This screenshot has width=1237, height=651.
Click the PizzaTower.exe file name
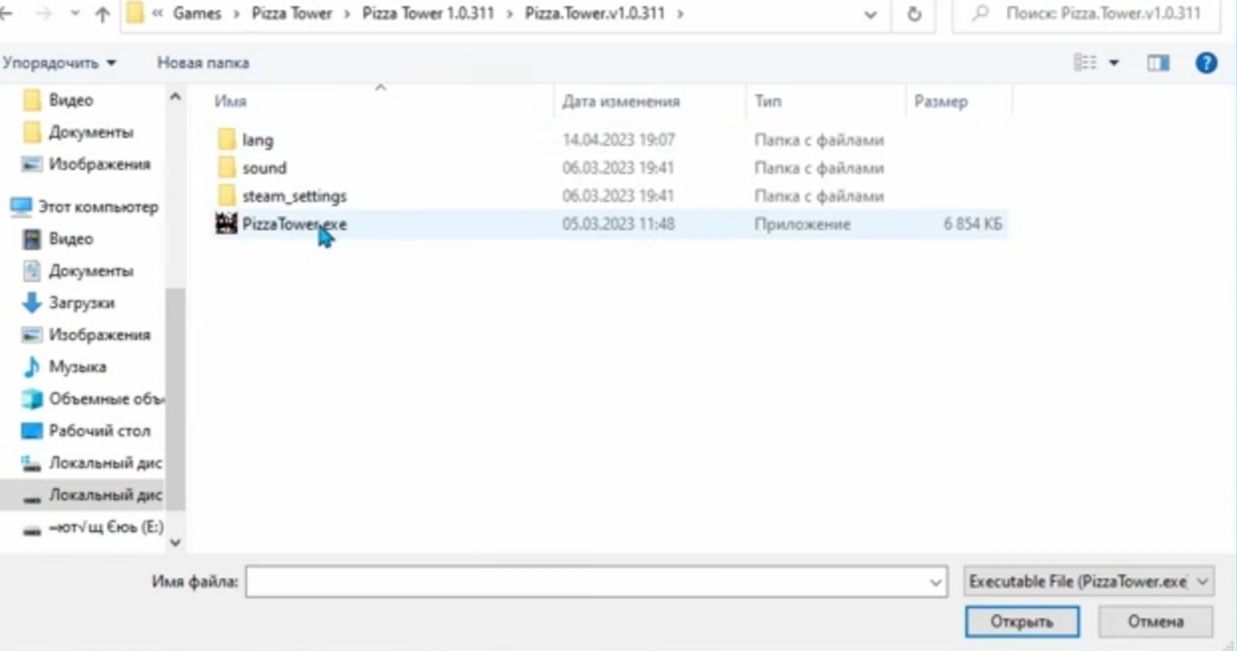click(294, 224)
